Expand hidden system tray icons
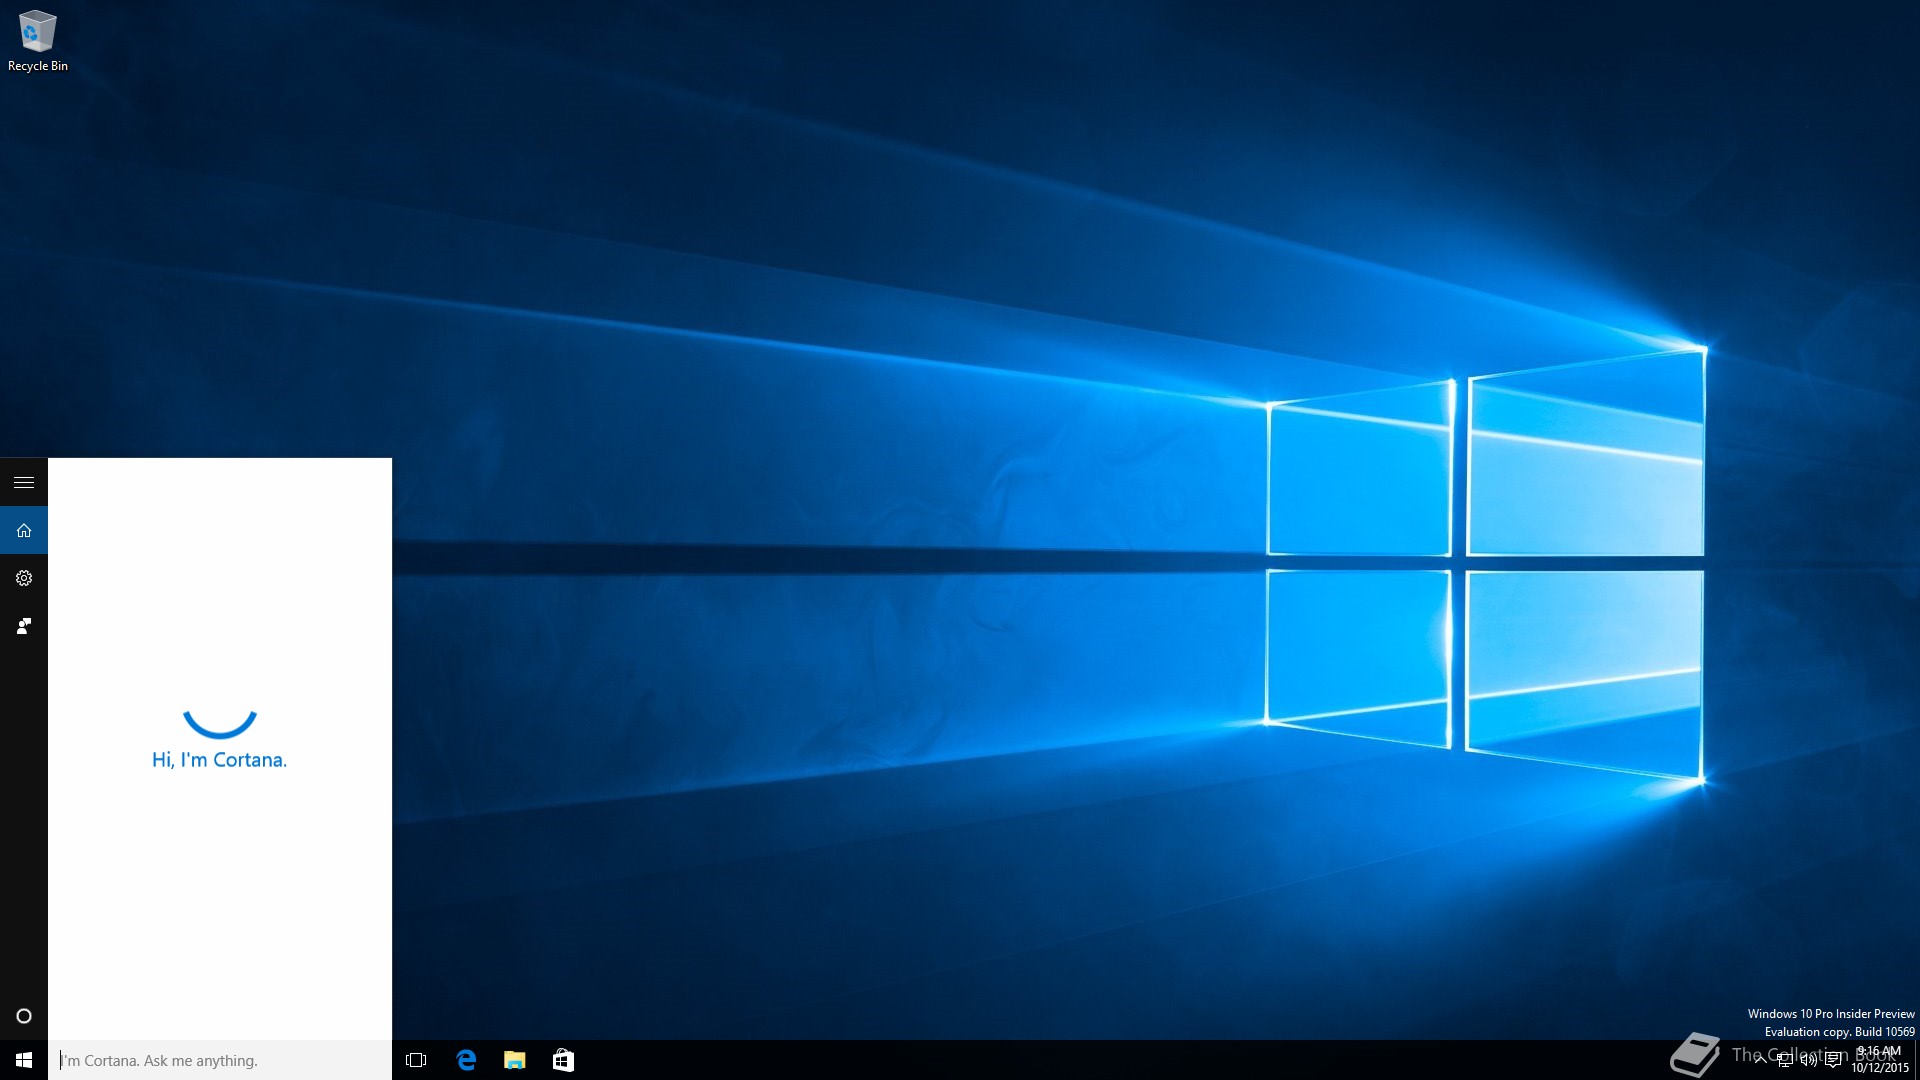Viewport: 1920px width, 1080px height. pyautogui.click(x=1760, y=1060)
